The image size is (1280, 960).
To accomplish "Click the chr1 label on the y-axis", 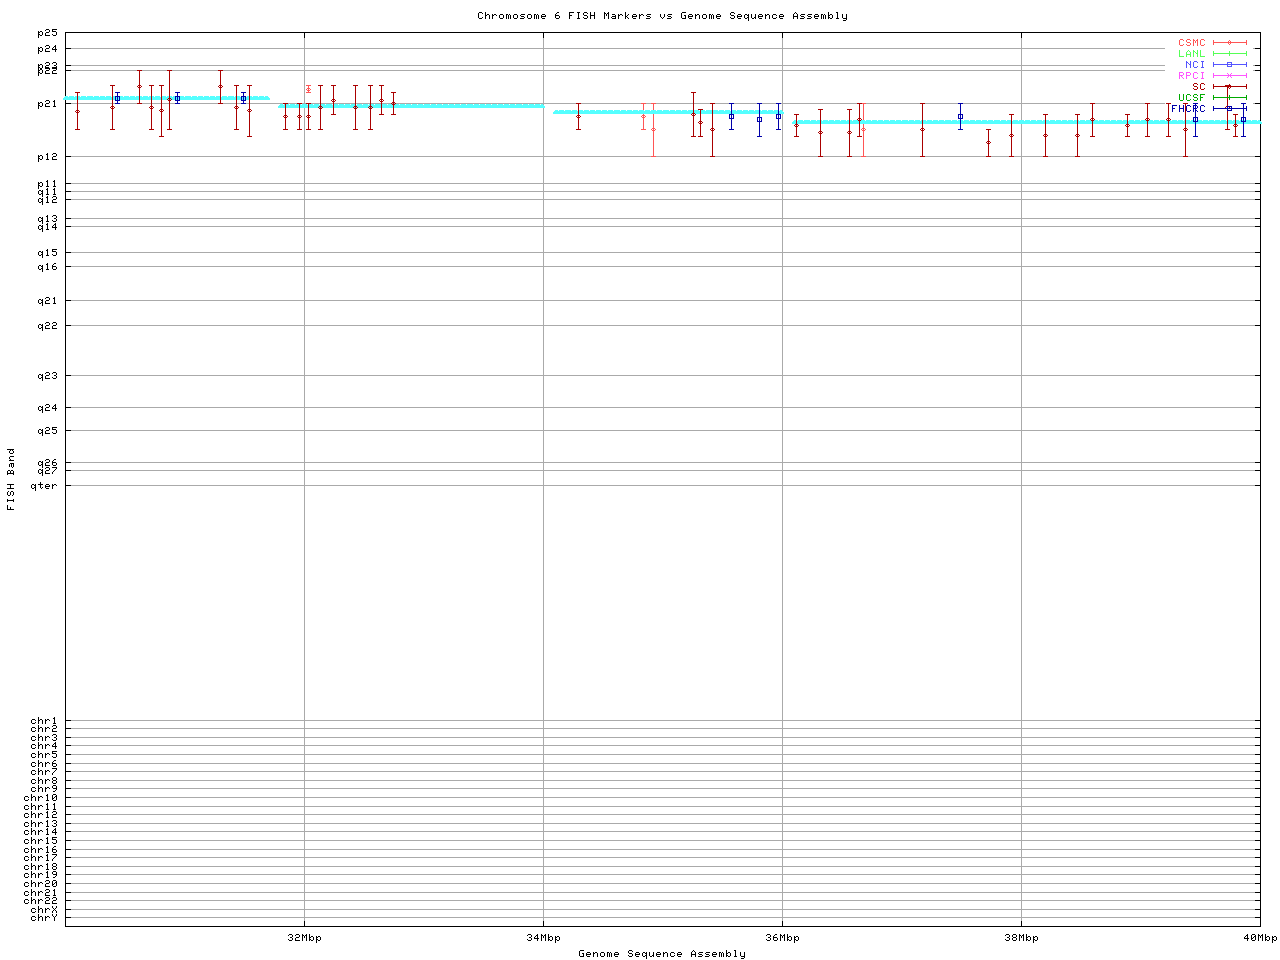I will [x=44, y=721].
